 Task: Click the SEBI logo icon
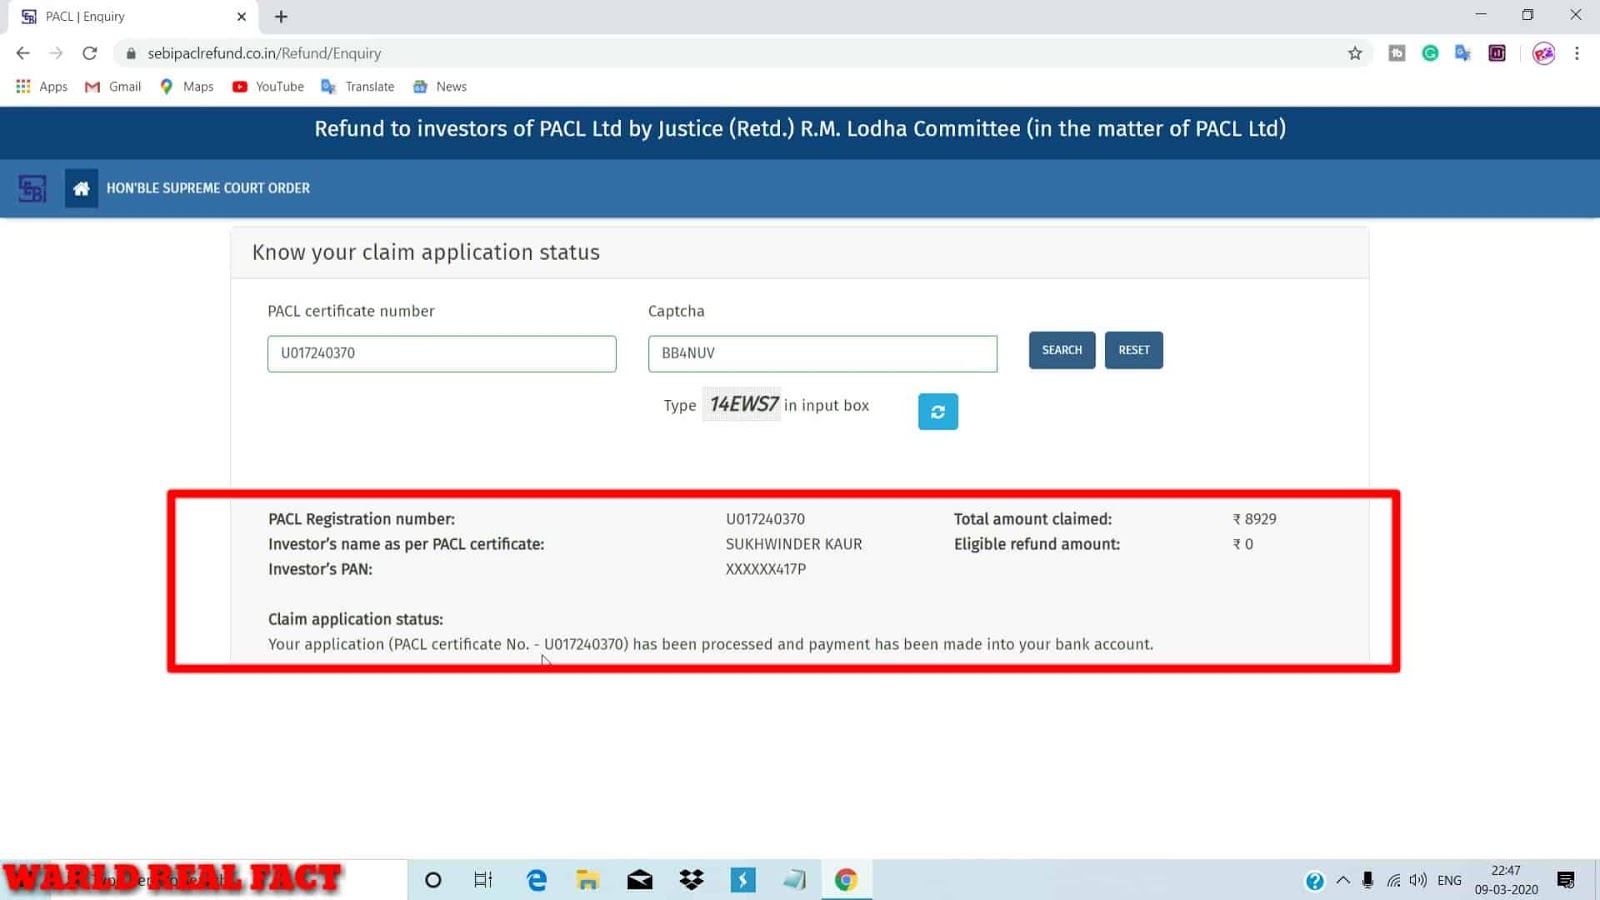[30, 188]
